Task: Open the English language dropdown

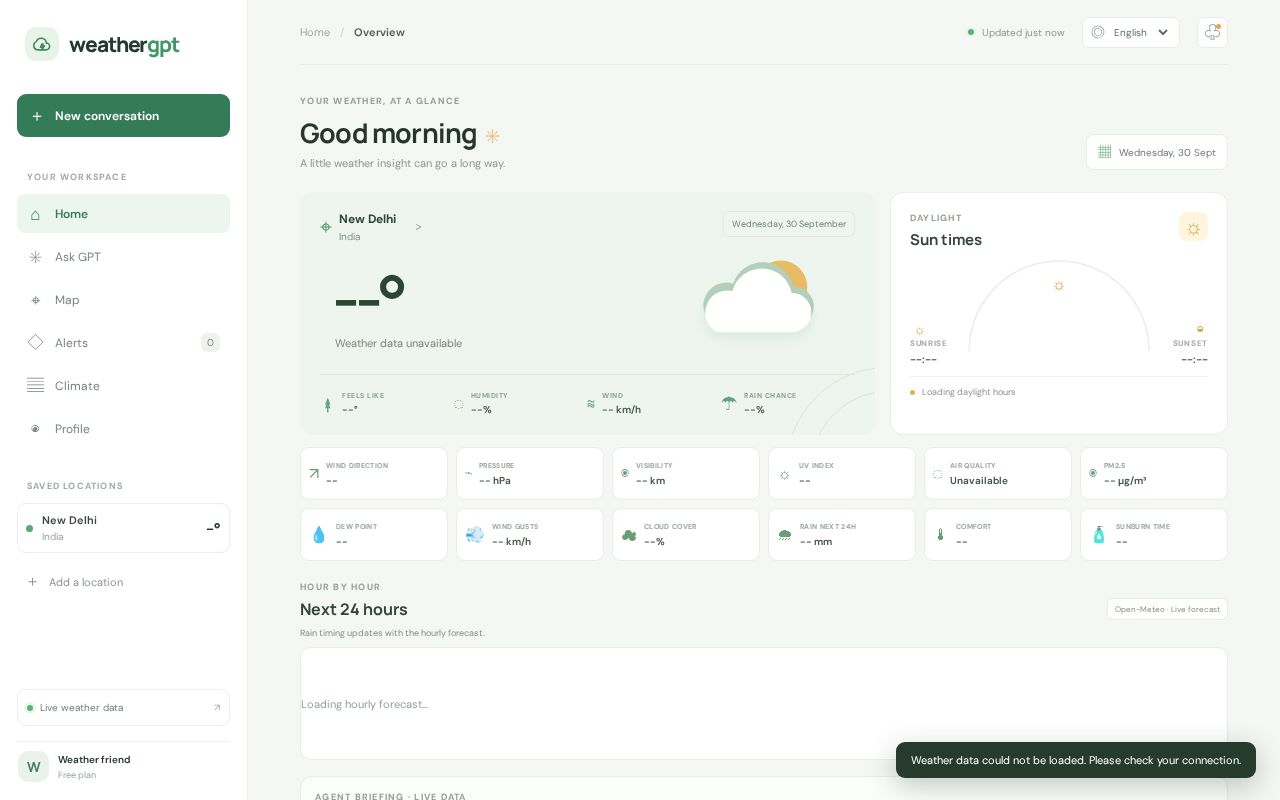Action: coord(1131,32)
